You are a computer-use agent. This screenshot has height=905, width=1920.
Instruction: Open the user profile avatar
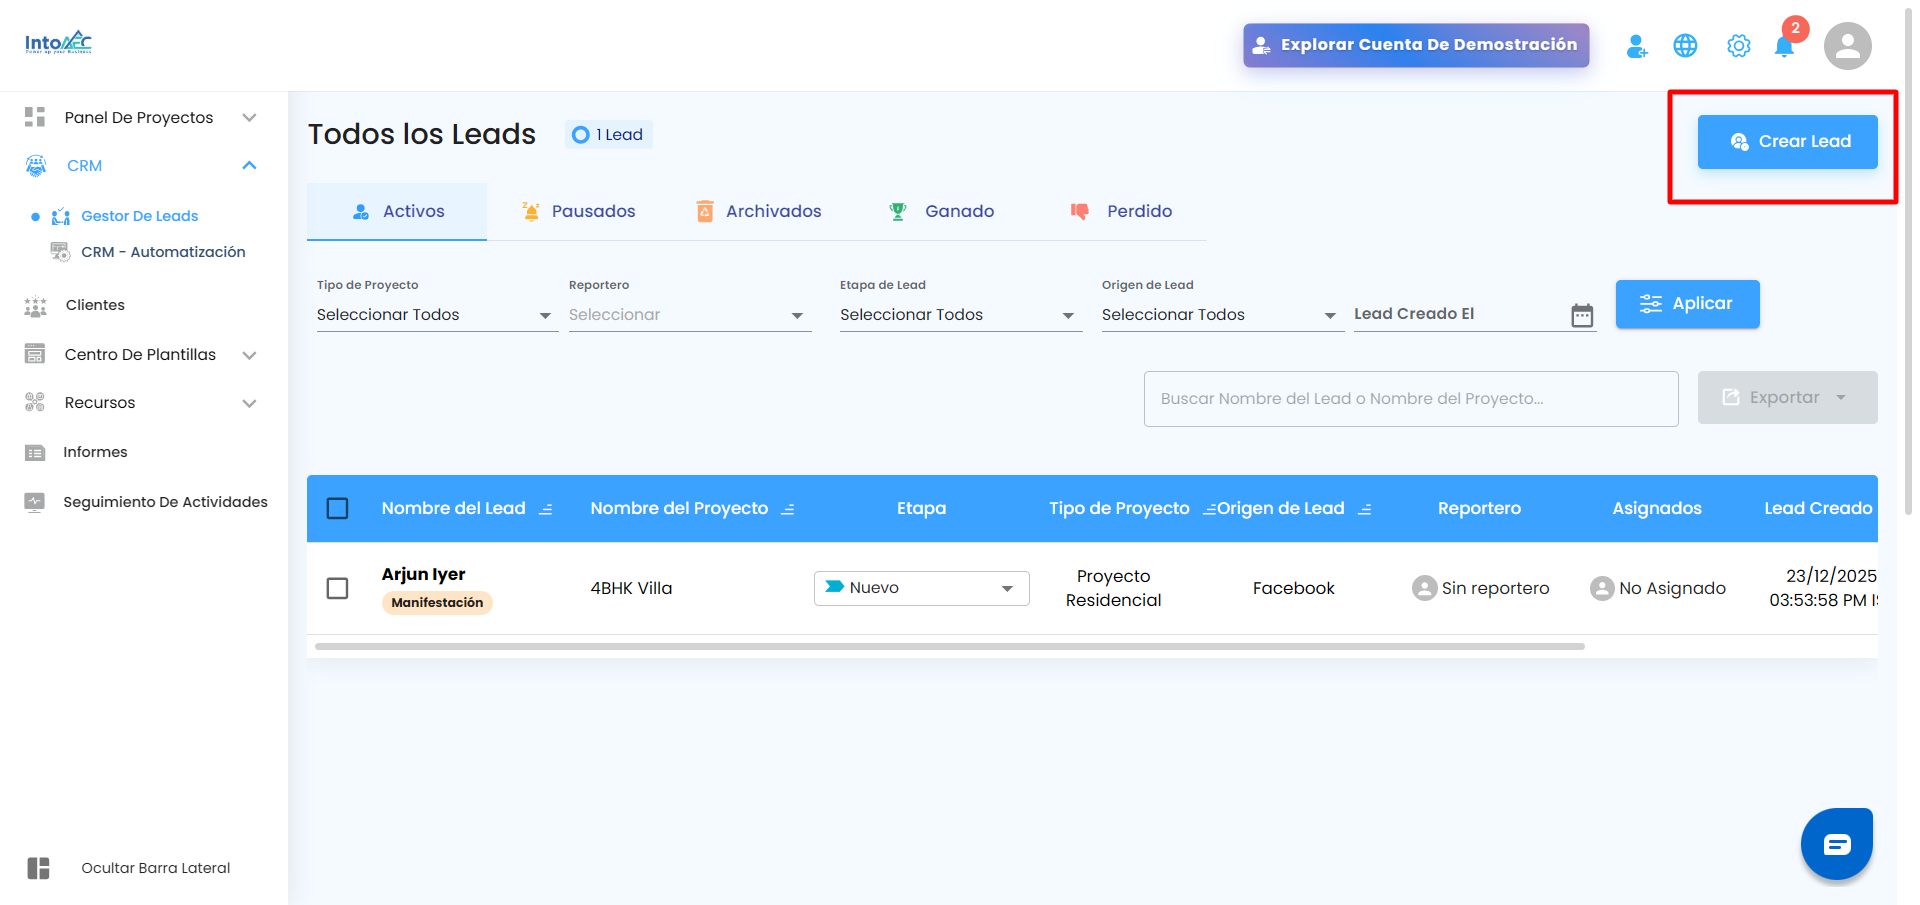1847,46
